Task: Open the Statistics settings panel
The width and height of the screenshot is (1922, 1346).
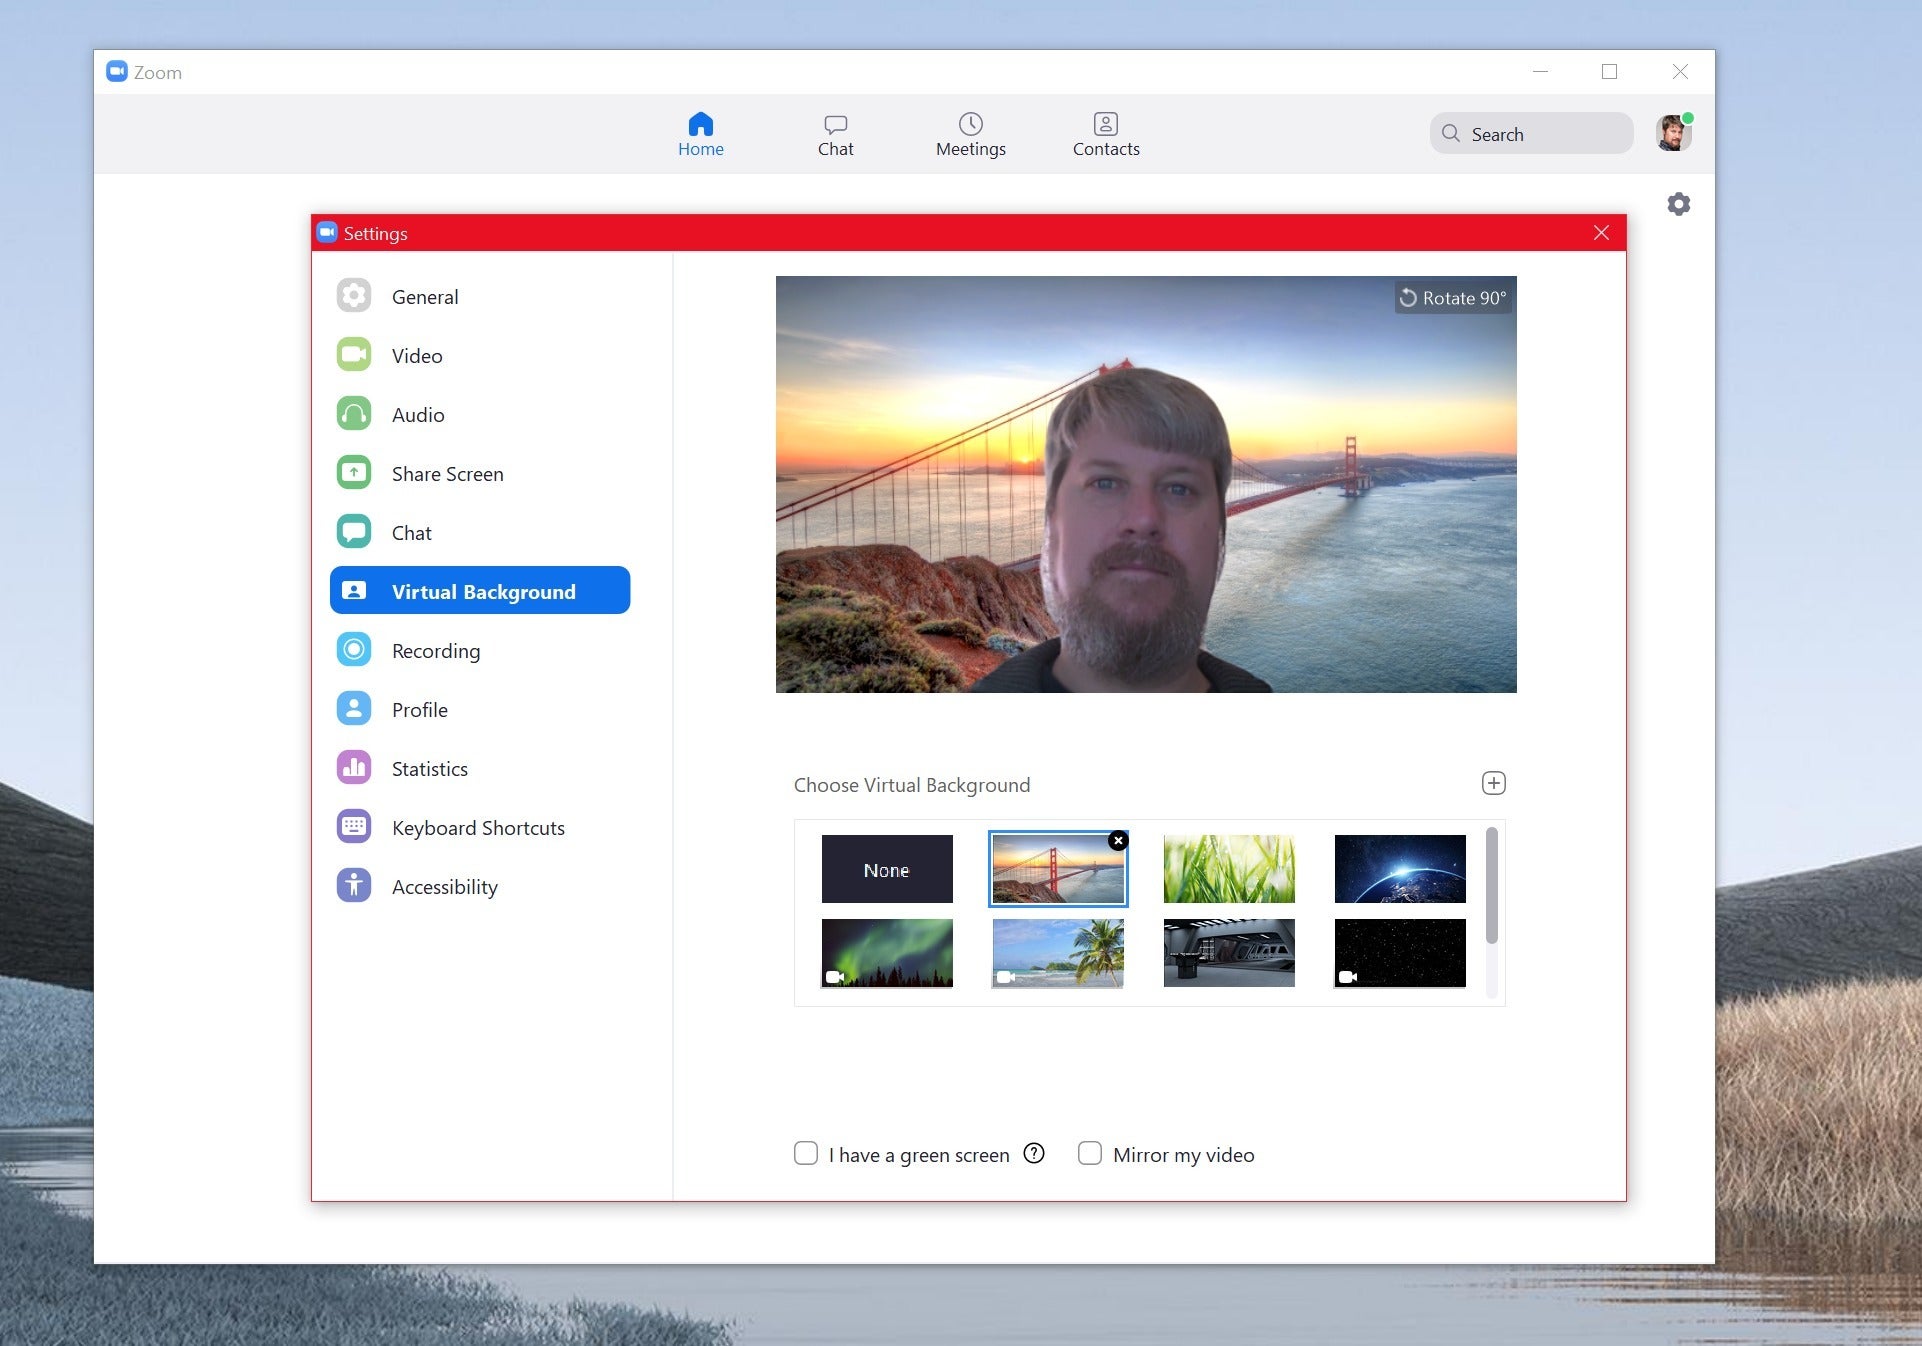Action: click(x=429, y=768)
